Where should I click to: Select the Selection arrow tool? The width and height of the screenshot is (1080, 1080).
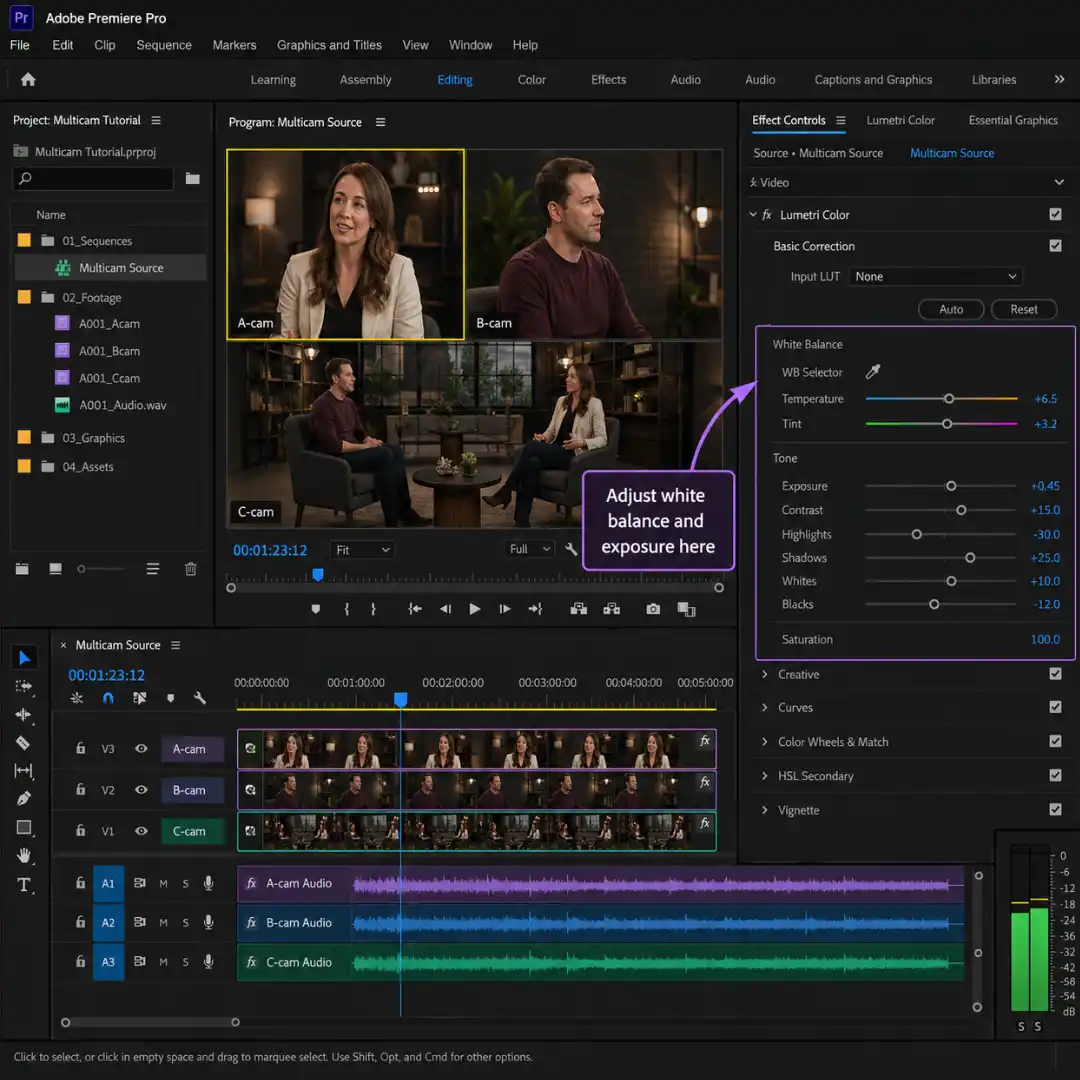(x=24, y=658)
